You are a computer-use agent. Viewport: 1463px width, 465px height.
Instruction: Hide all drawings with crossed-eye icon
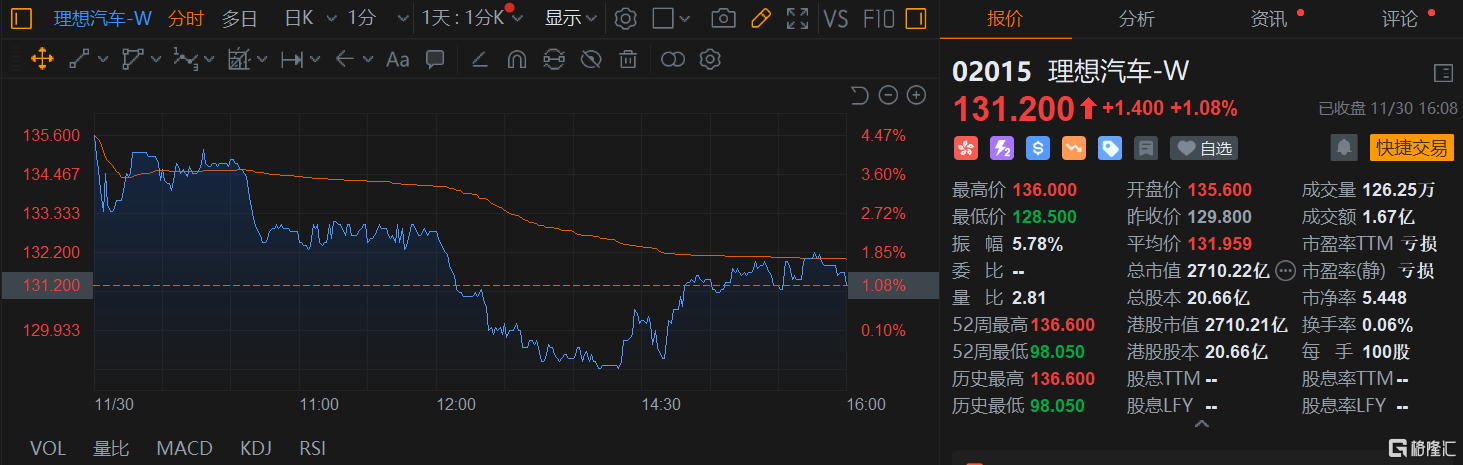pos(590,60)
